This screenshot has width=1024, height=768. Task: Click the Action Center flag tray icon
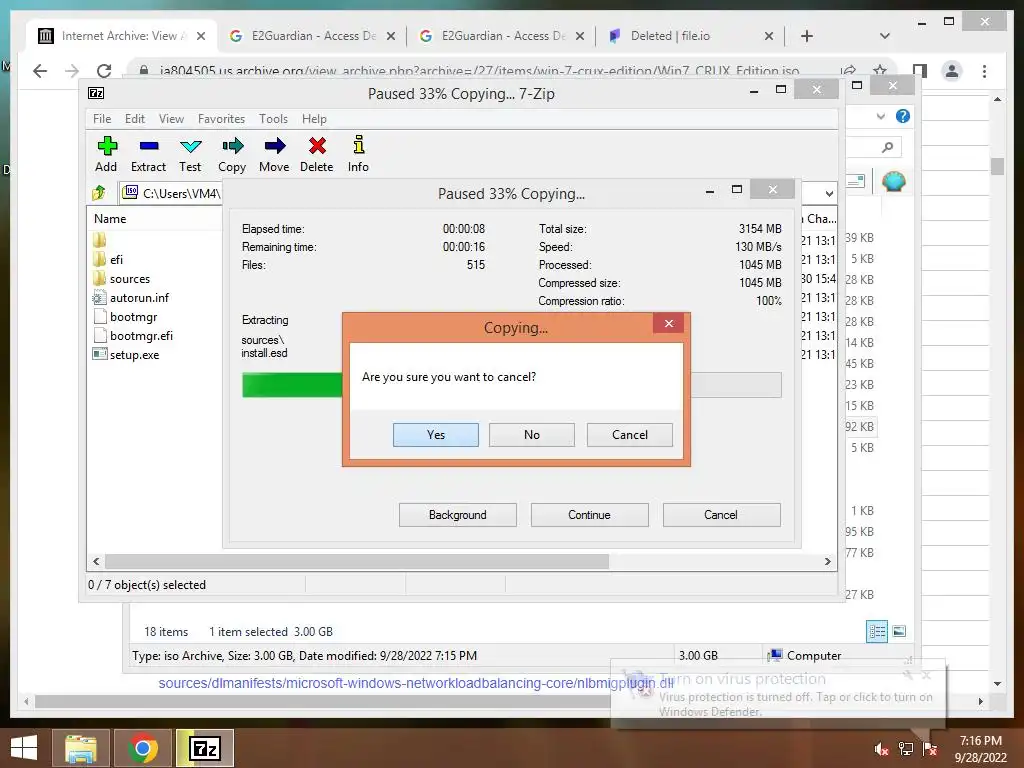[931, 749]
